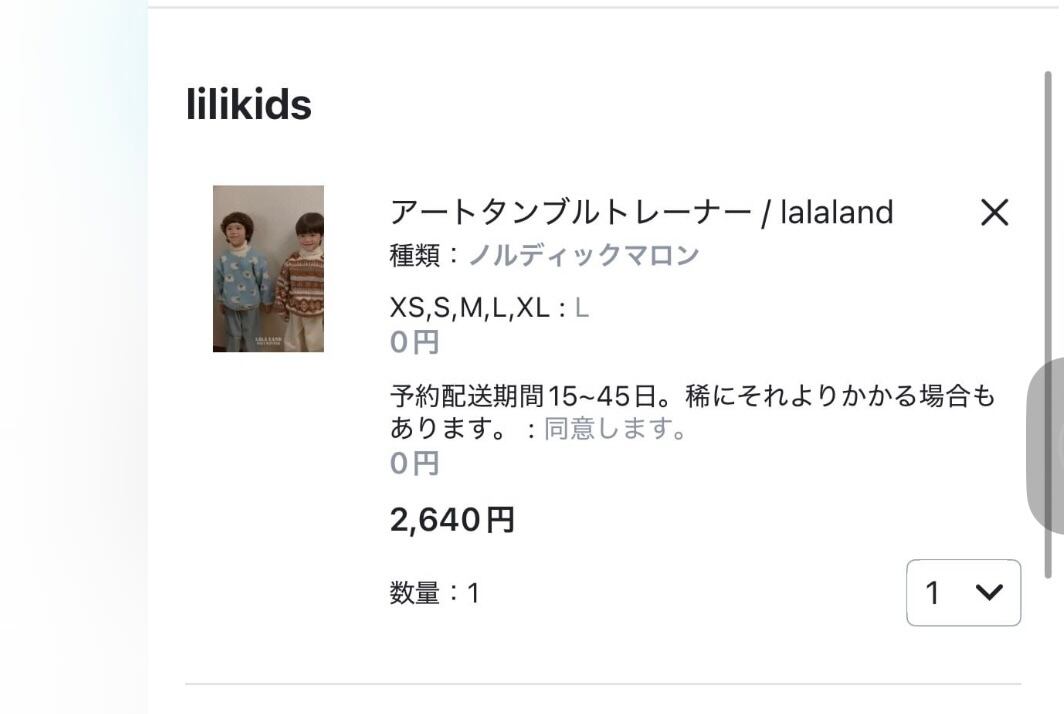This screenshot has width=1064, height=714.
Task: Click the 0円 below the agreement line
Action: (414, 463)
